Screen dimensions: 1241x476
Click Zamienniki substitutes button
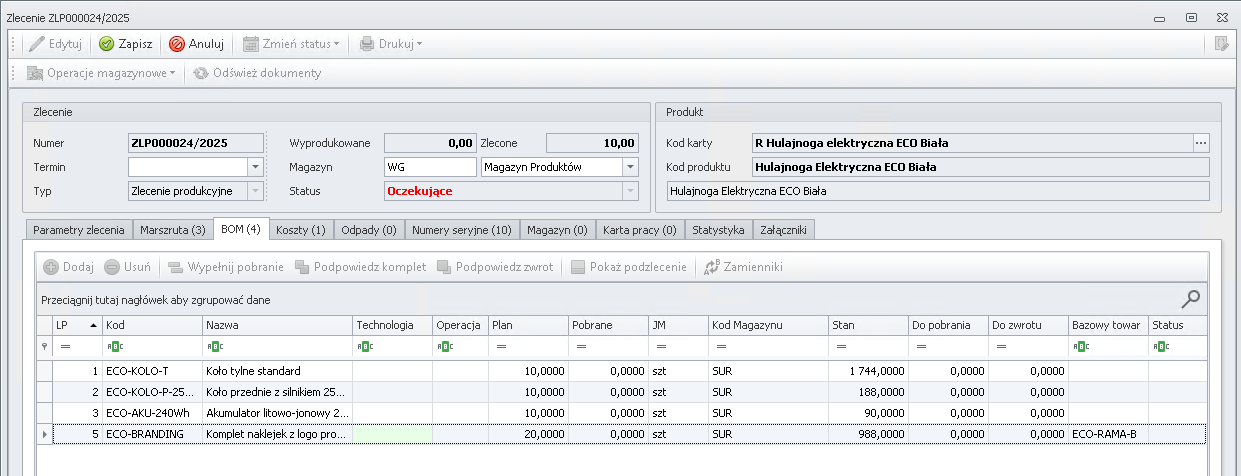(x=744, y=267)
